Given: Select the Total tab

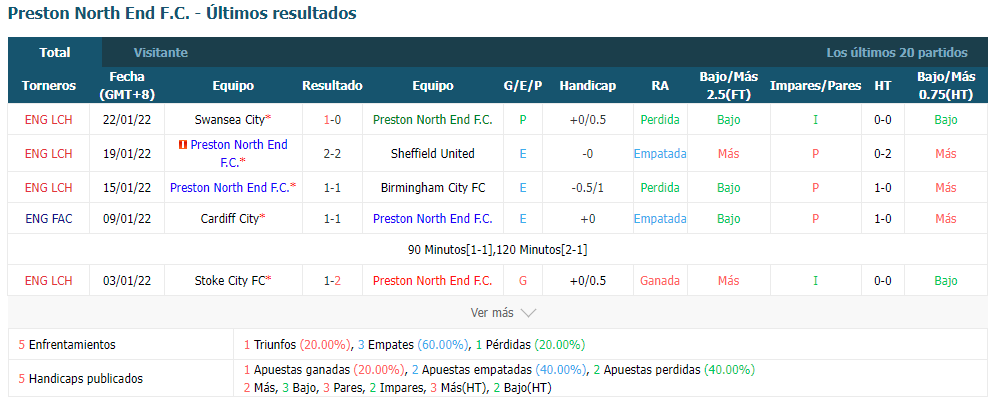Looking at the screenshot, I should coord(55,52).
